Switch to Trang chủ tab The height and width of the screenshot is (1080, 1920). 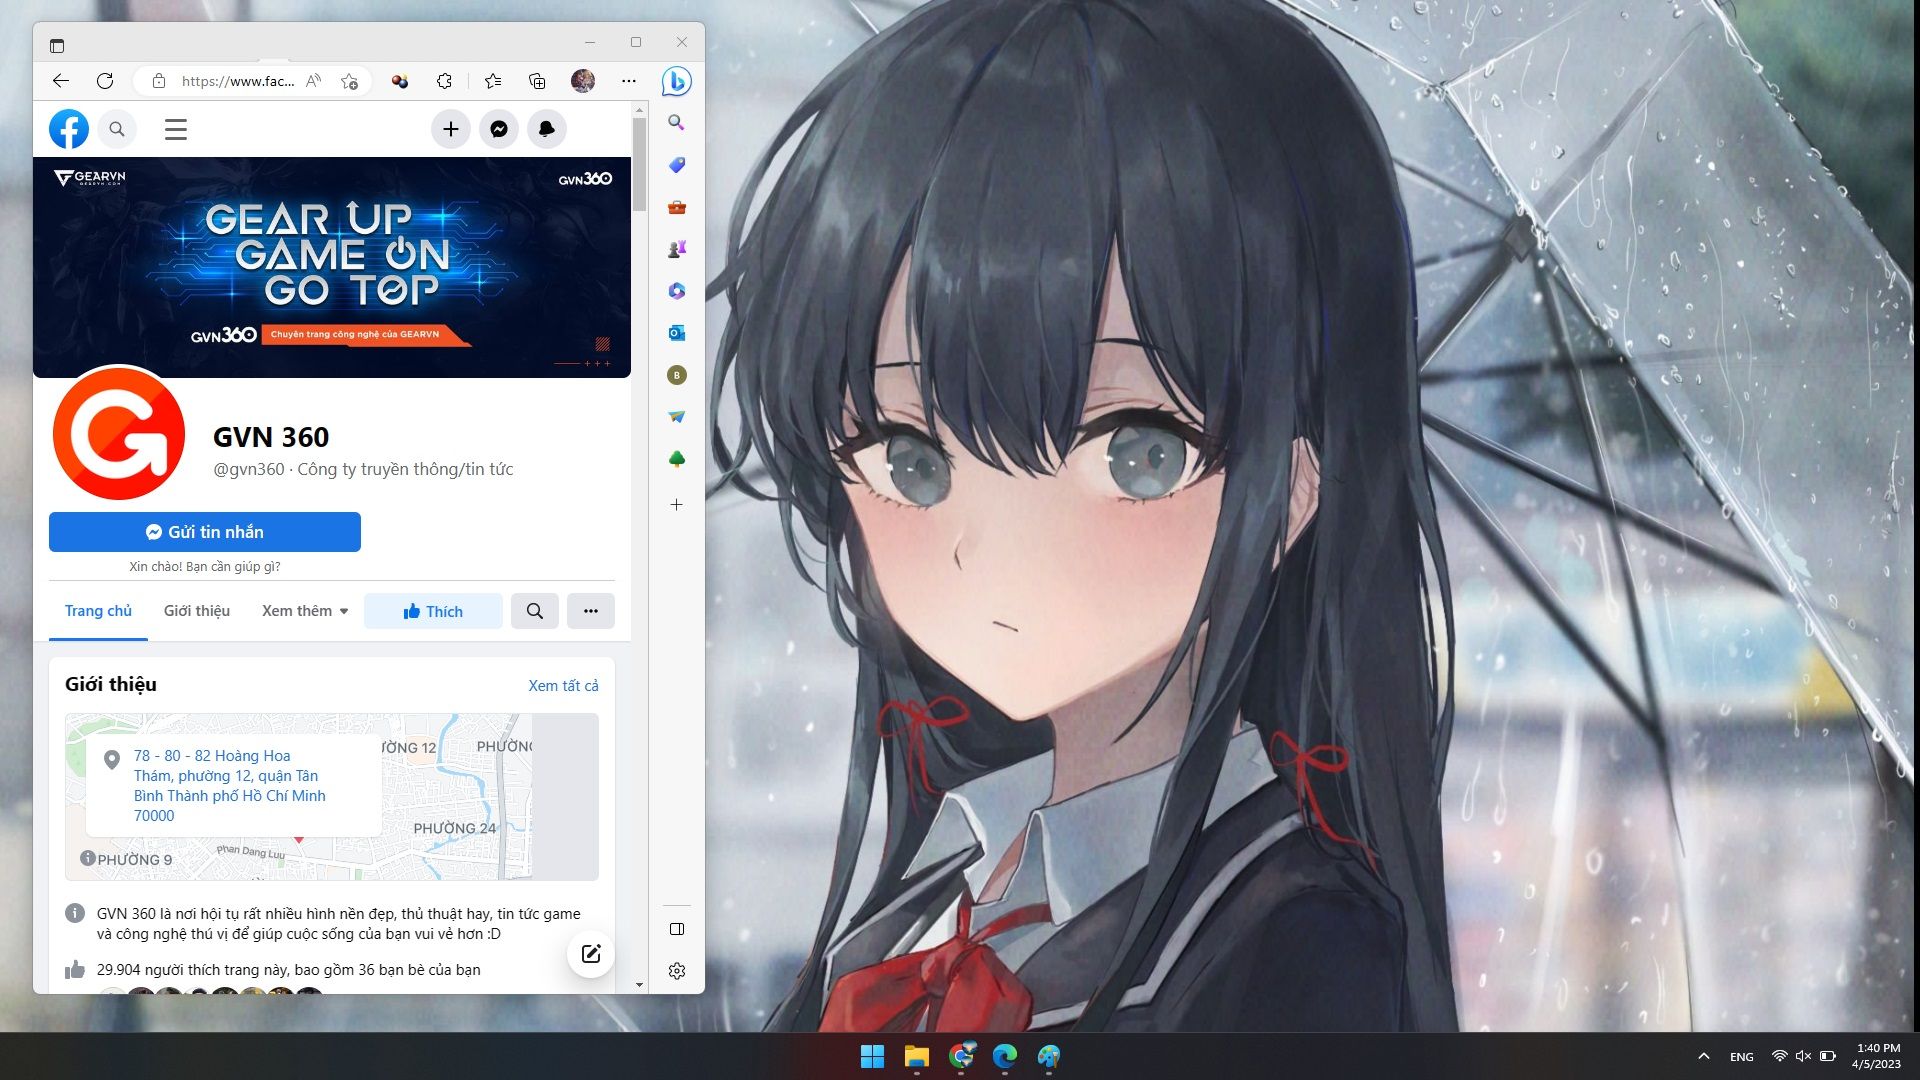[x=98, y=611]
